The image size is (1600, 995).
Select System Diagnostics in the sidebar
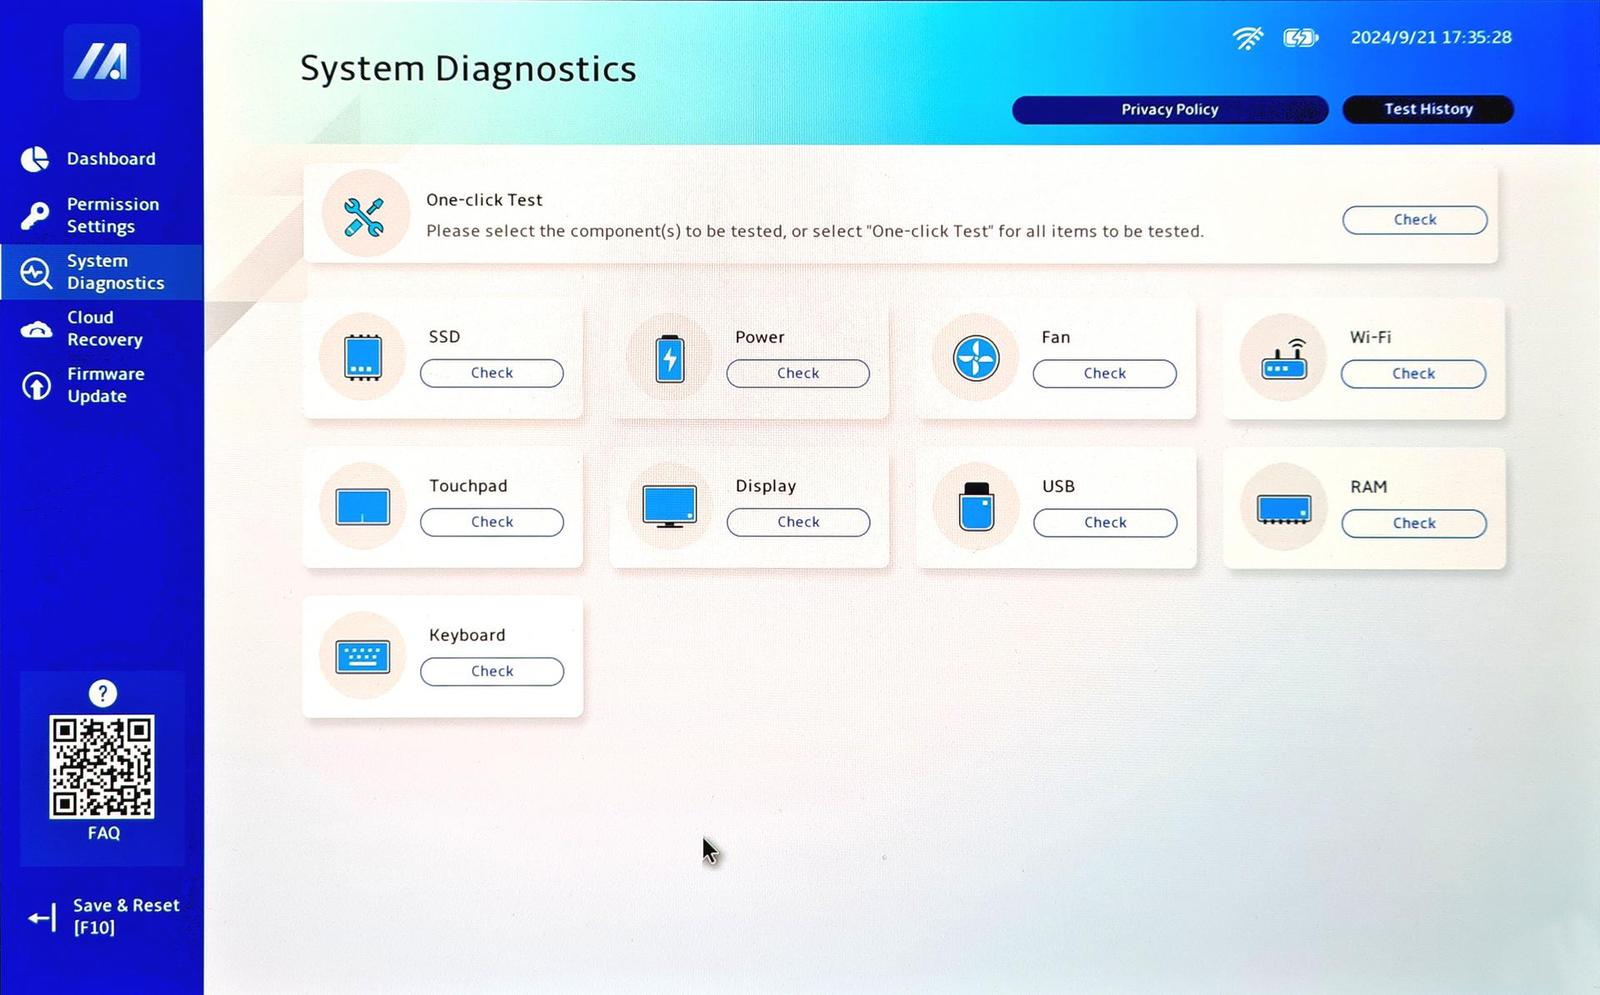click(x=102, y=272)
